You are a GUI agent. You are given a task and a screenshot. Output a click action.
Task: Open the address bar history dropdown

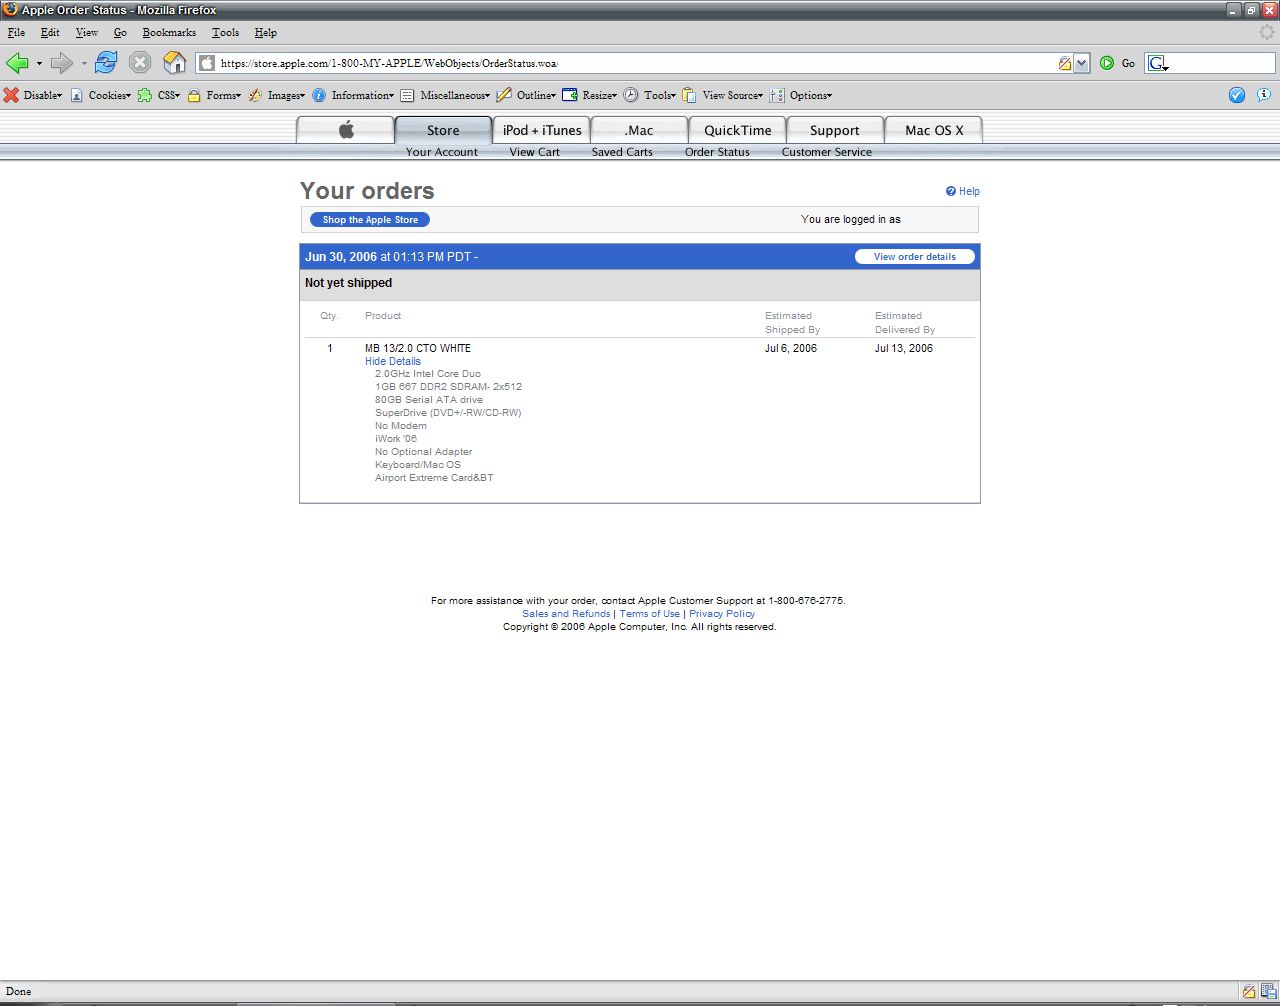pos(1081,63)
